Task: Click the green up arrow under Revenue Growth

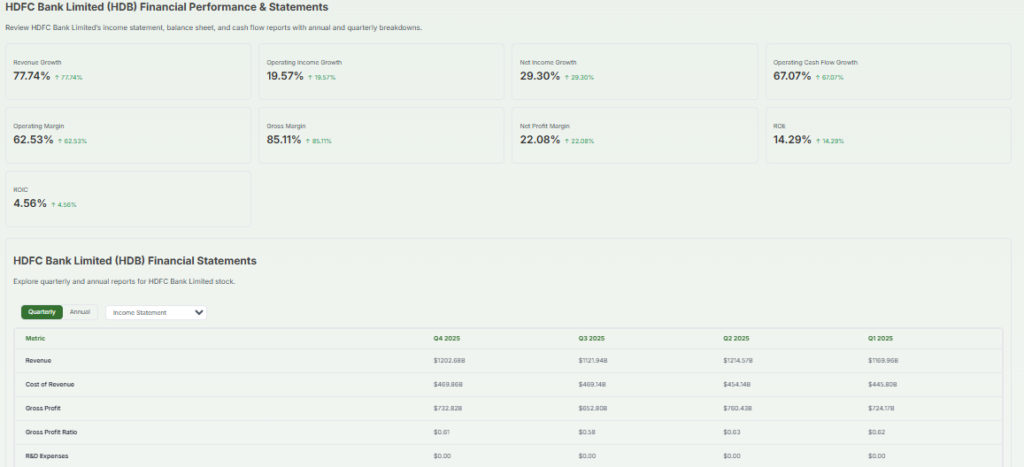Action: coord(56,77)
